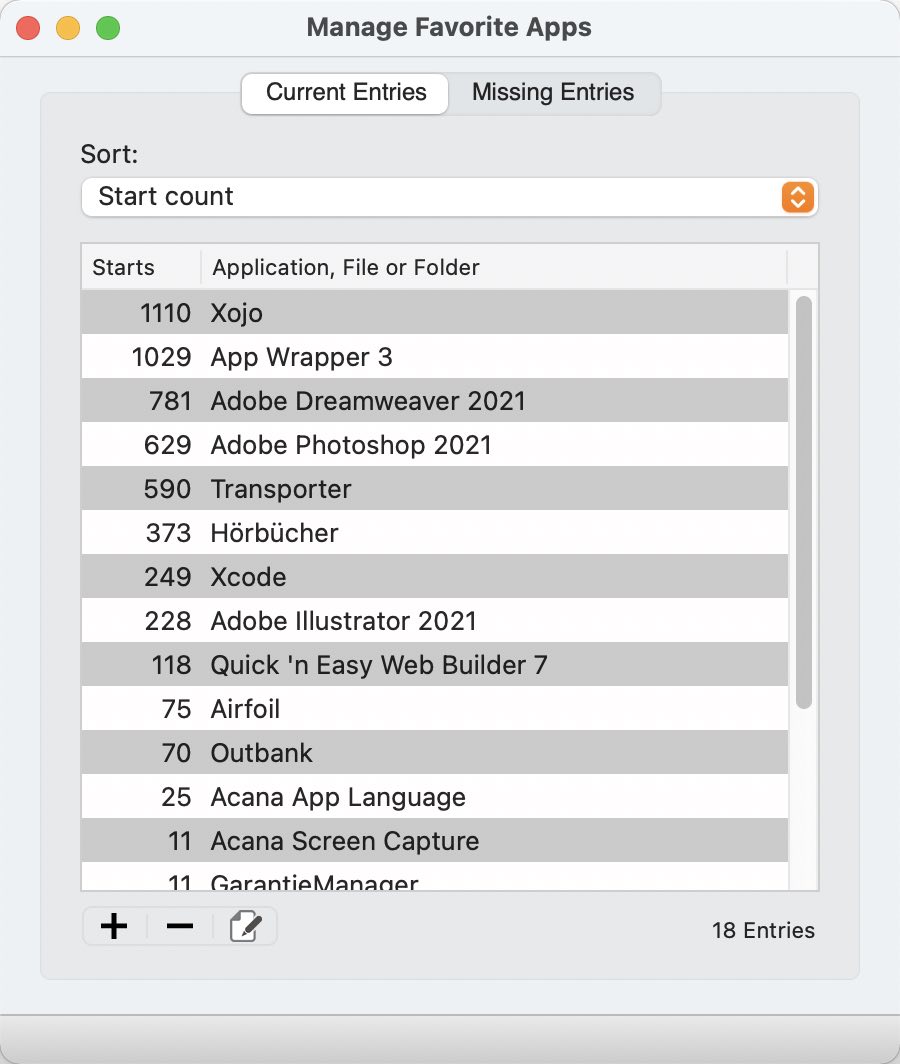This screenshot has width=900, height=1064.
Task: Open the Sort dropdown showing Start count
Action: click(x=449, y=197)
